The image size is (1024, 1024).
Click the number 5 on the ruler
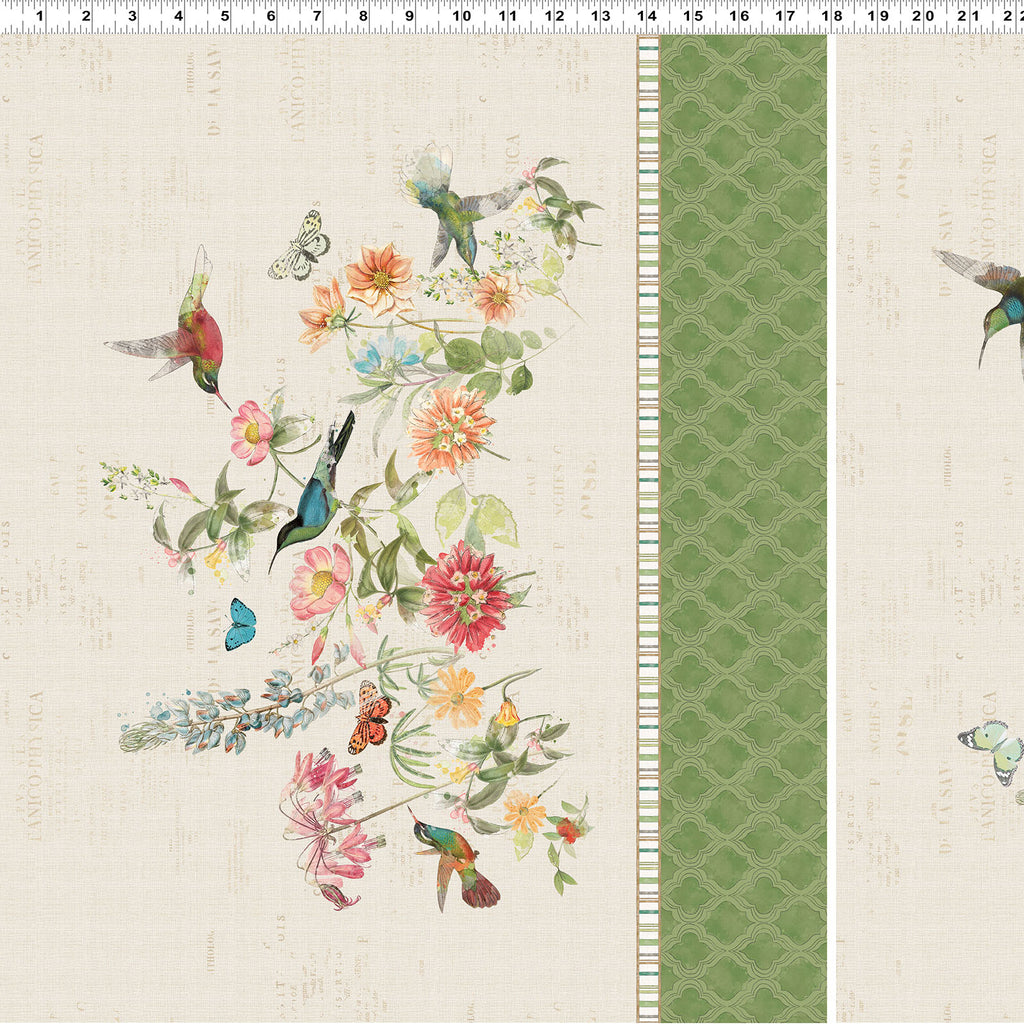(225, 15)
